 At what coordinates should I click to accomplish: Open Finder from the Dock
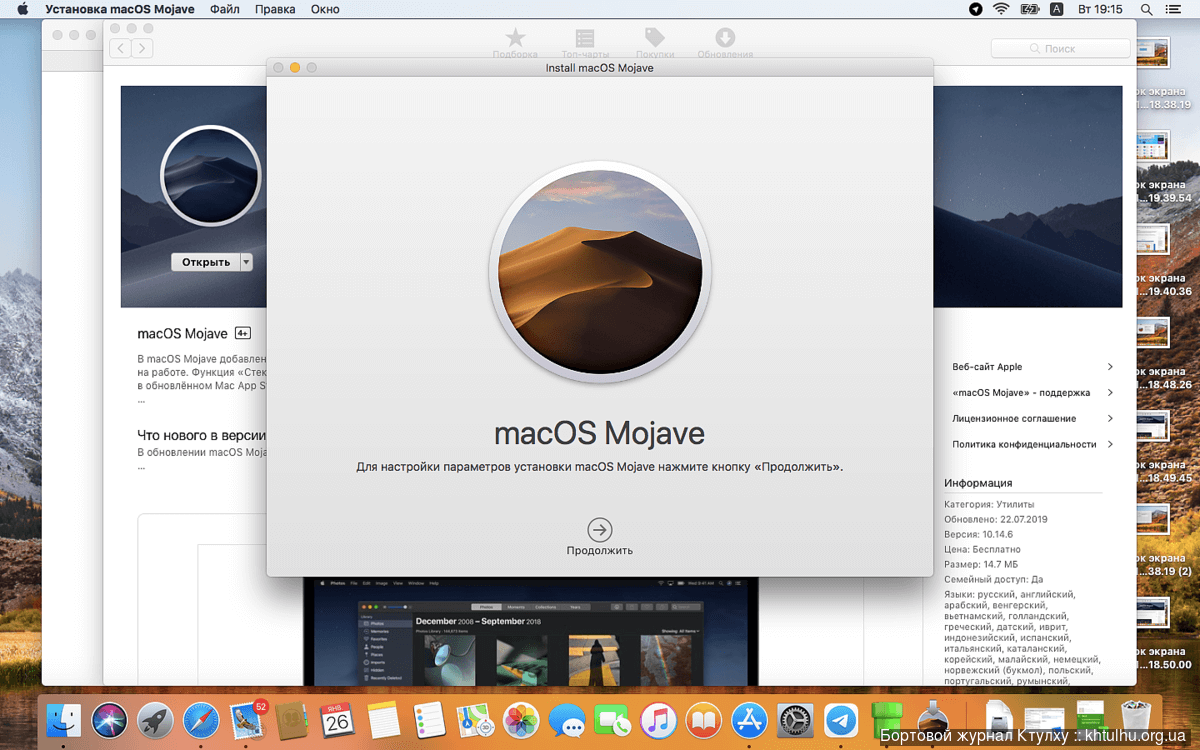click(65, 719)
